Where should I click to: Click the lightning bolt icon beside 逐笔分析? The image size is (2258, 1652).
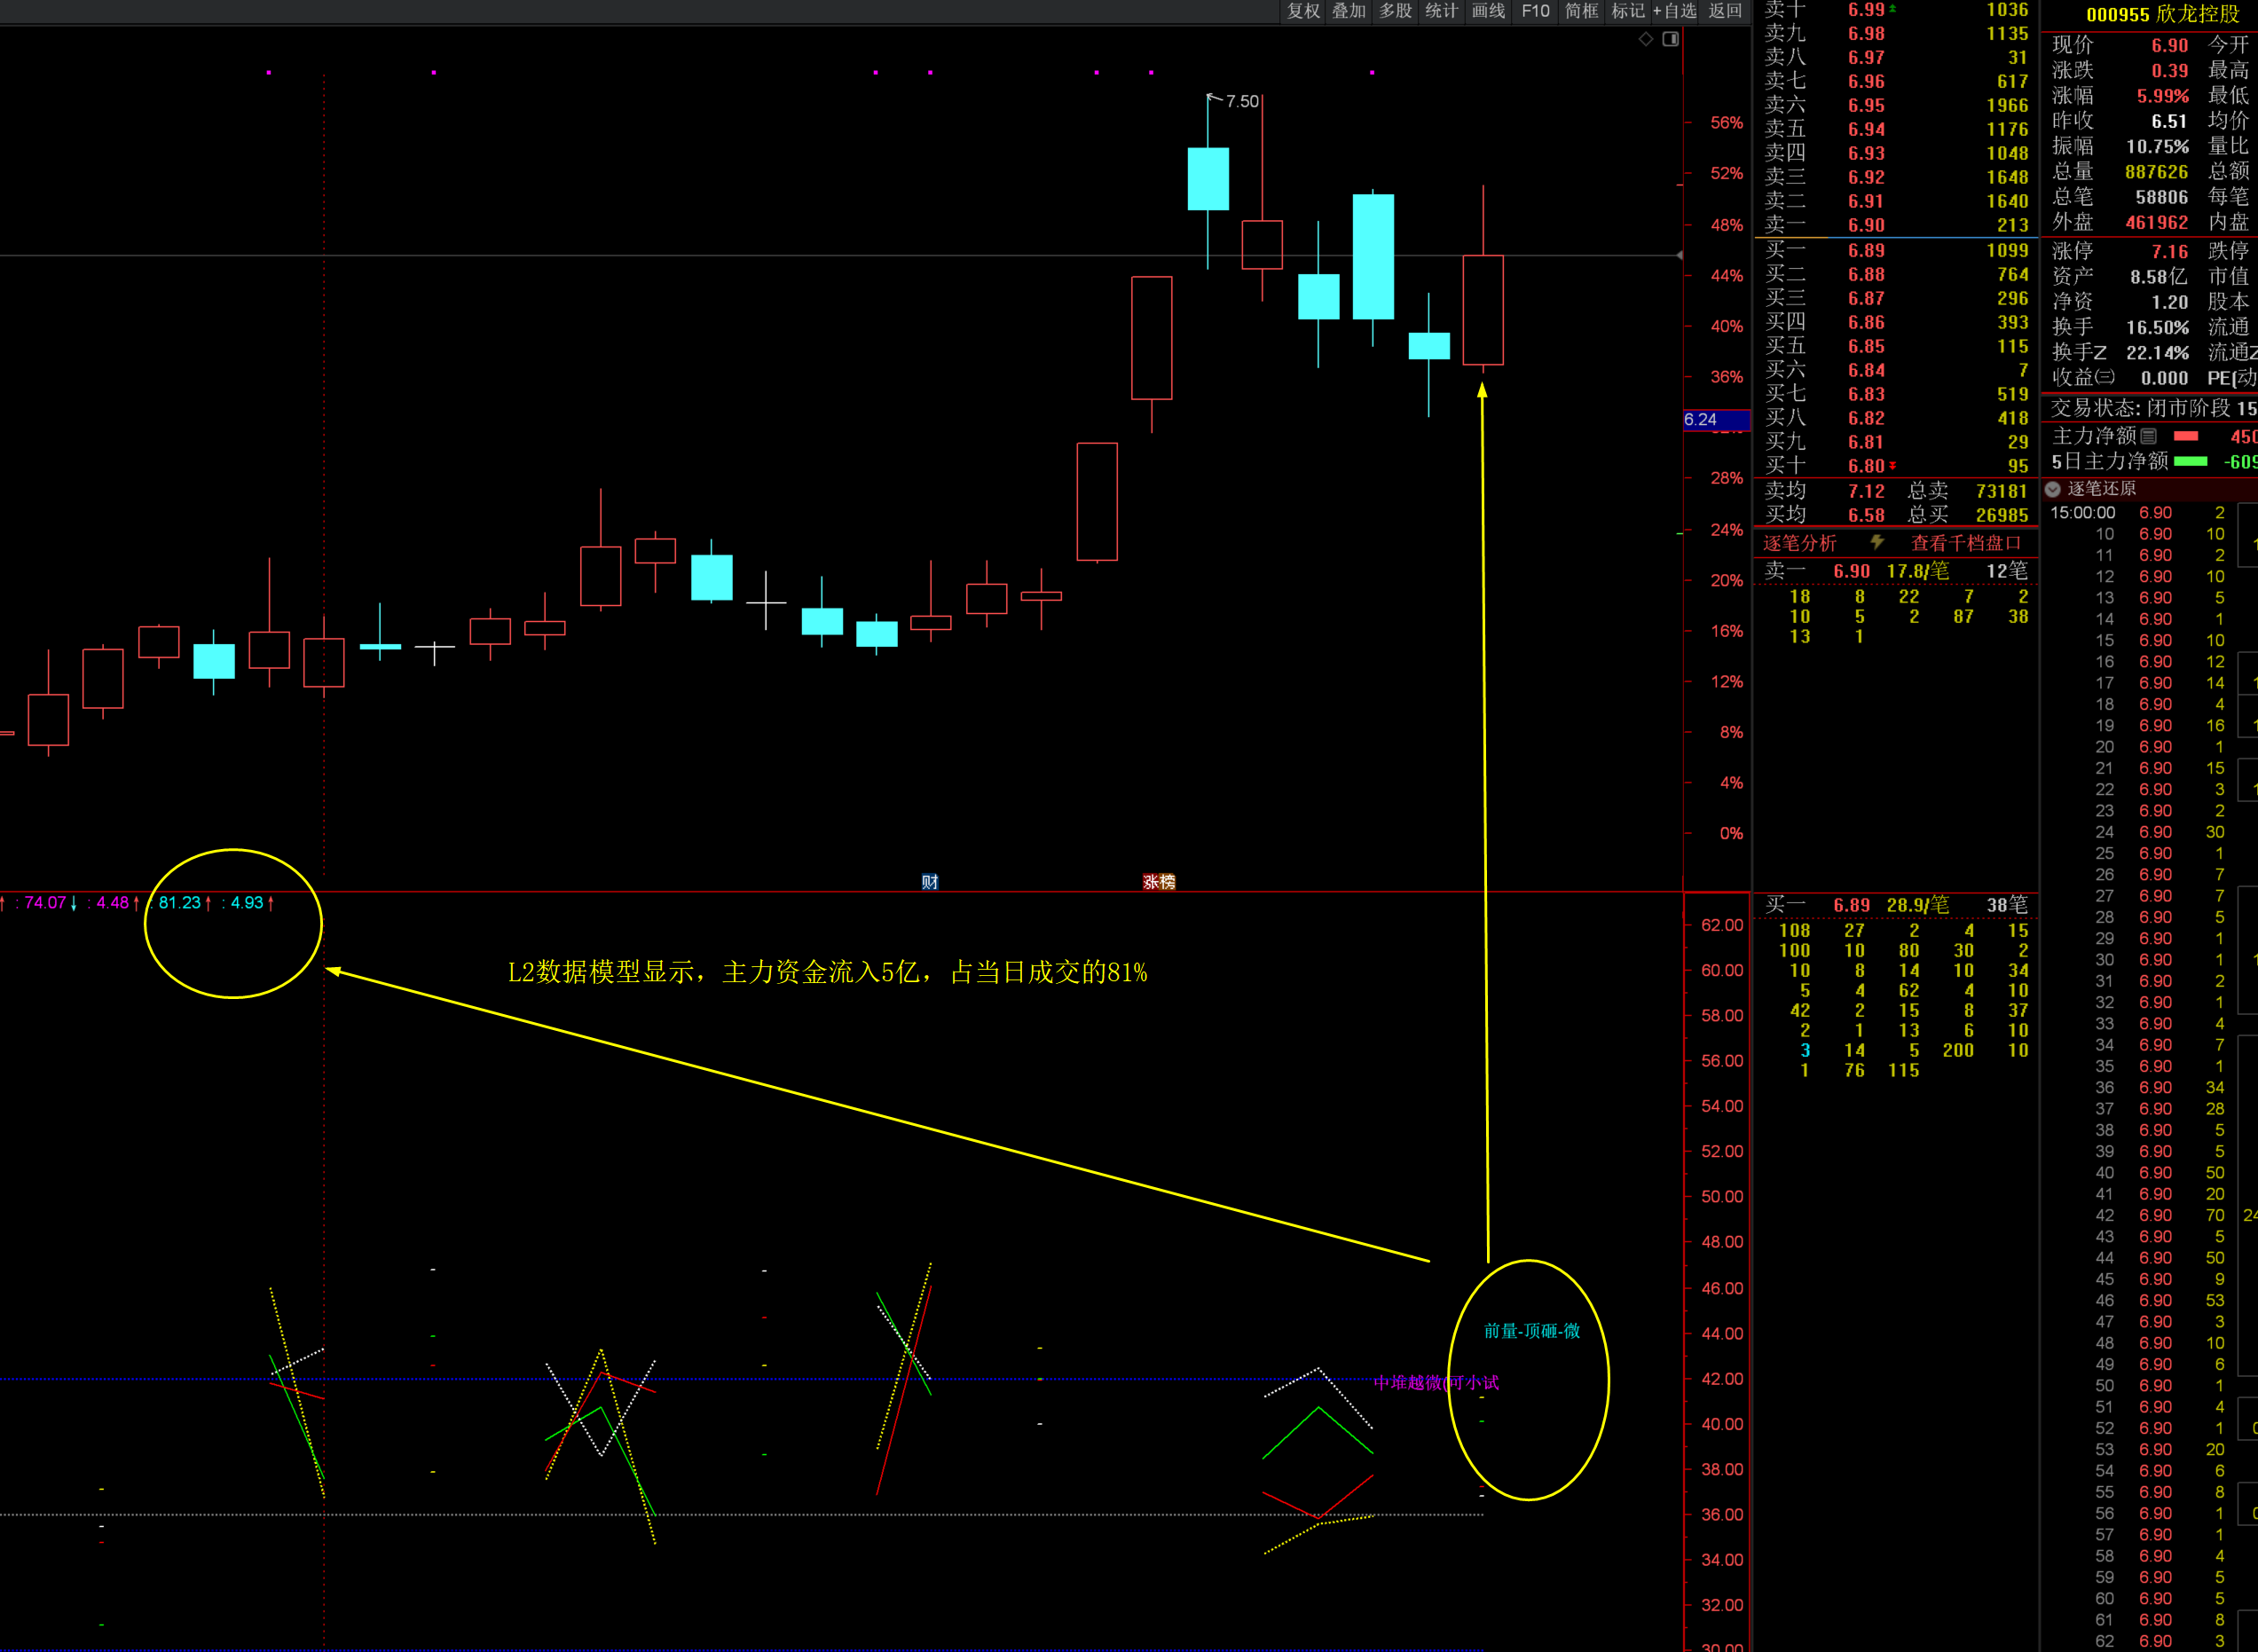pyautogui.click(x=1877, y=542)
